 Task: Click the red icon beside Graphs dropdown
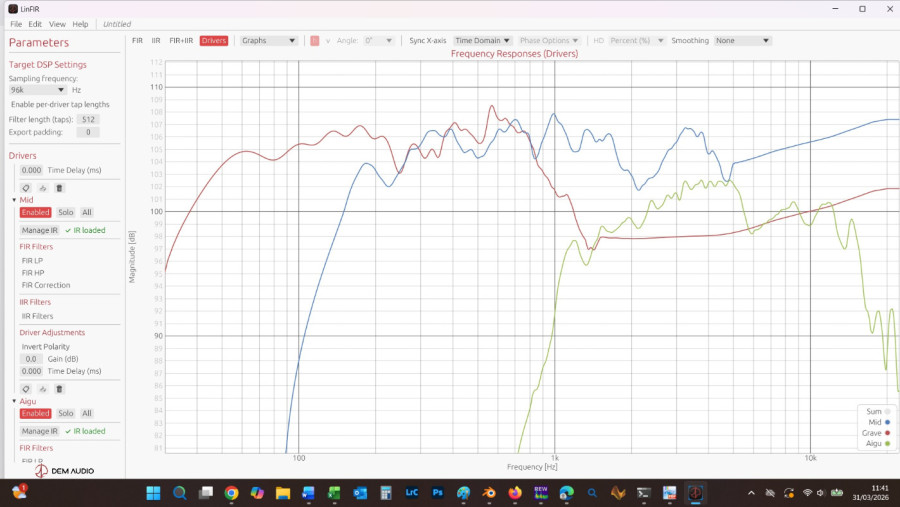[314, 41]
